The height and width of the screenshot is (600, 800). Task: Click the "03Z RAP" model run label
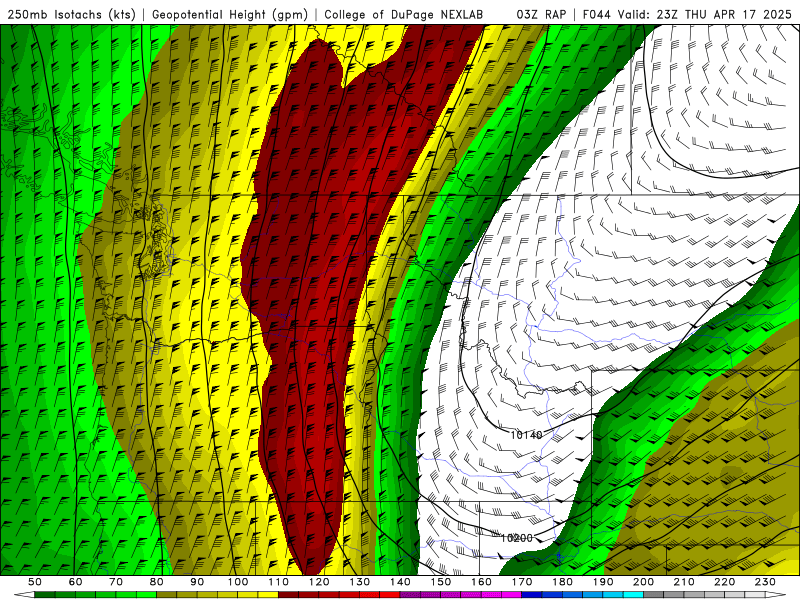coord(541,14)
